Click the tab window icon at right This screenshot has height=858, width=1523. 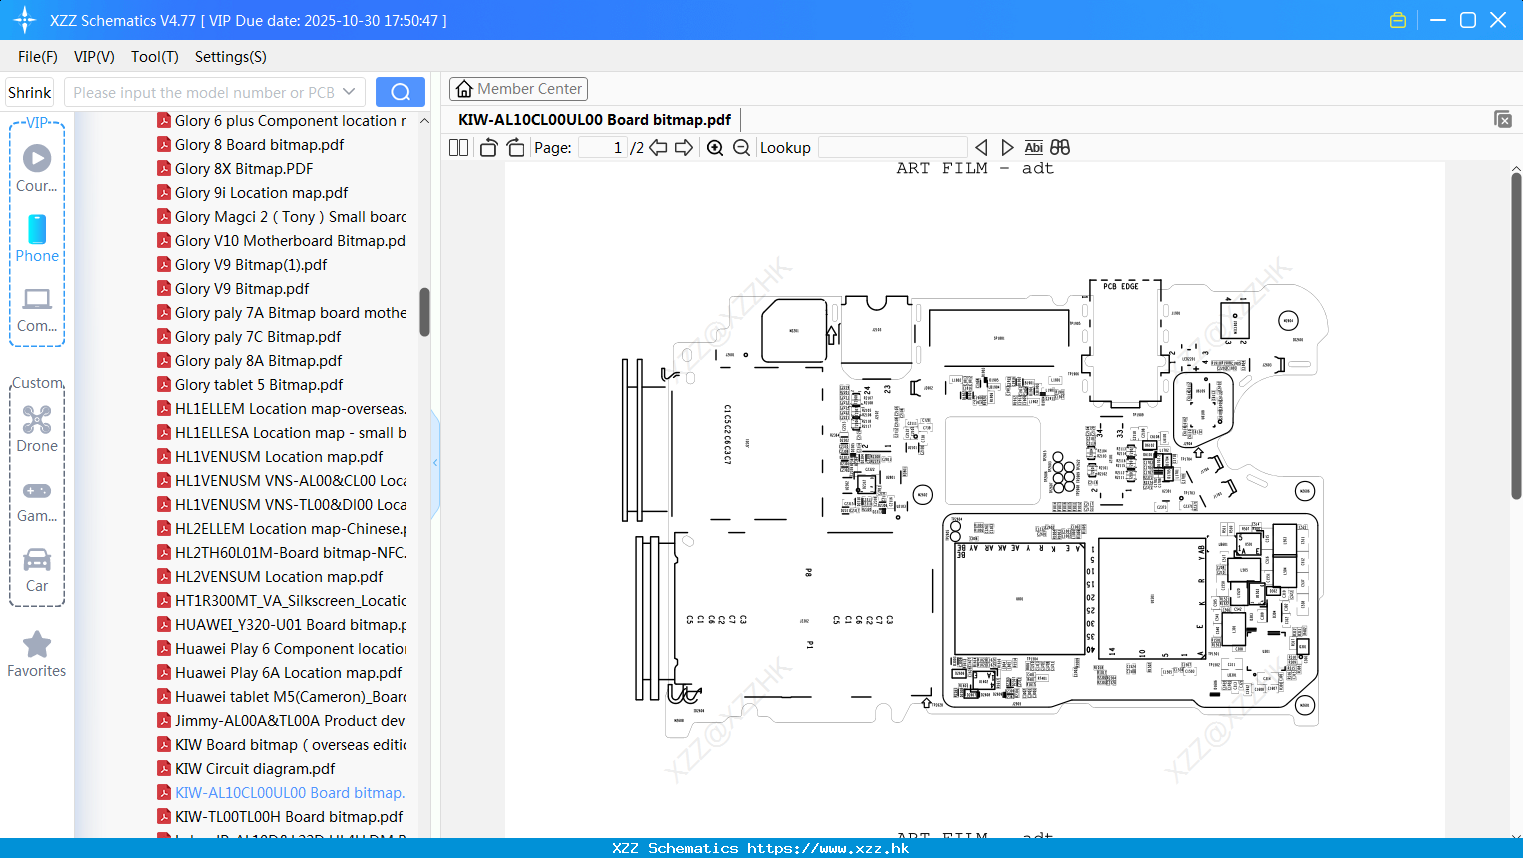(1502, 119)
